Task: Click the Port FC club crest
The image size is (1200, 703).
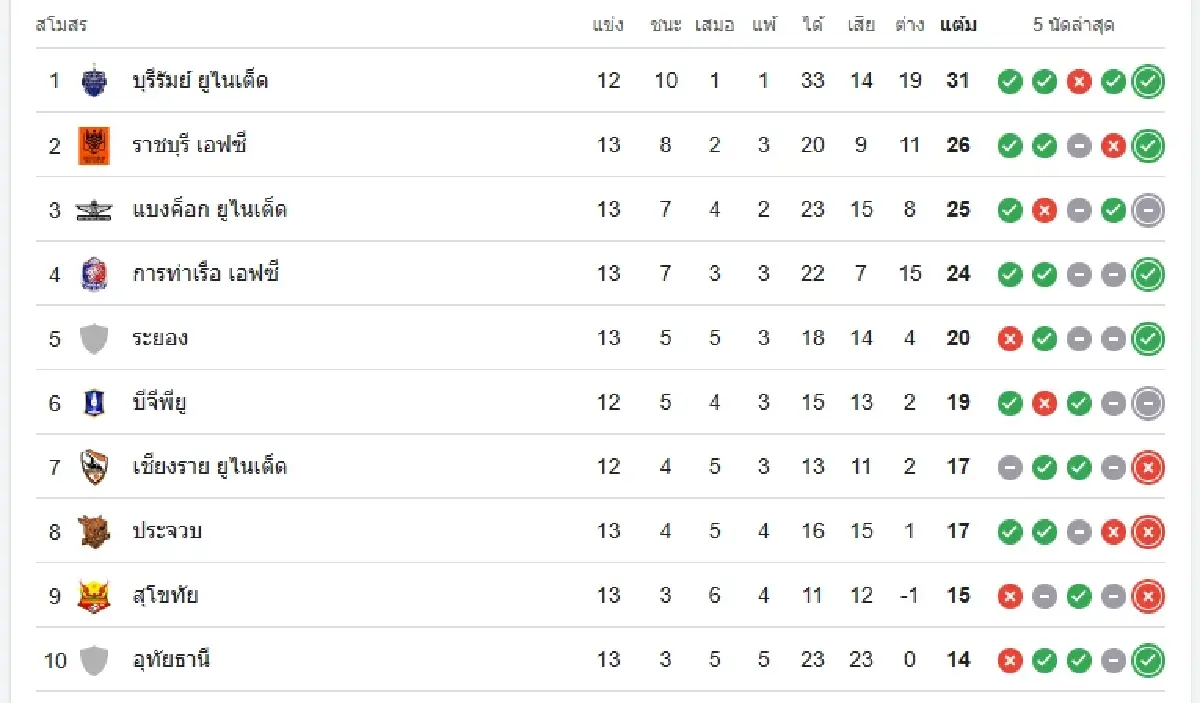Action: coord(93,273)
